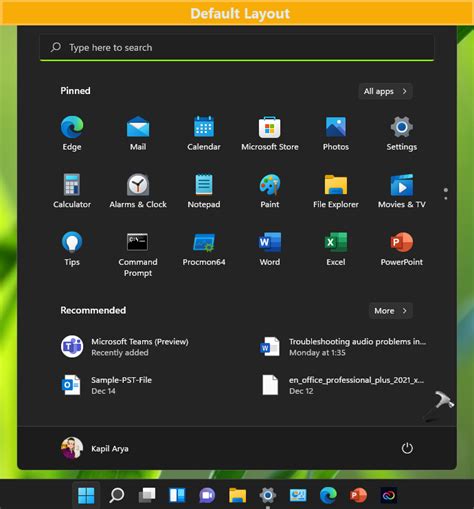Open Task View in taskbar
The width and height of the screenshot is (474, 509).
147,495
